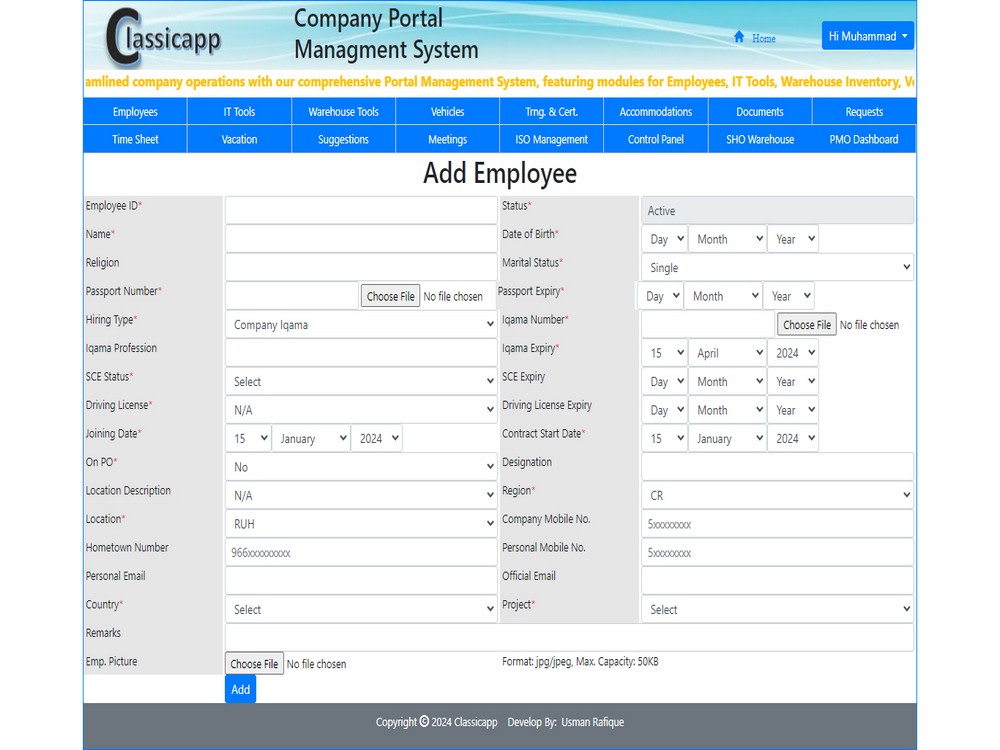Open the Contract Start Date month dropdown

tap(728, 438)
